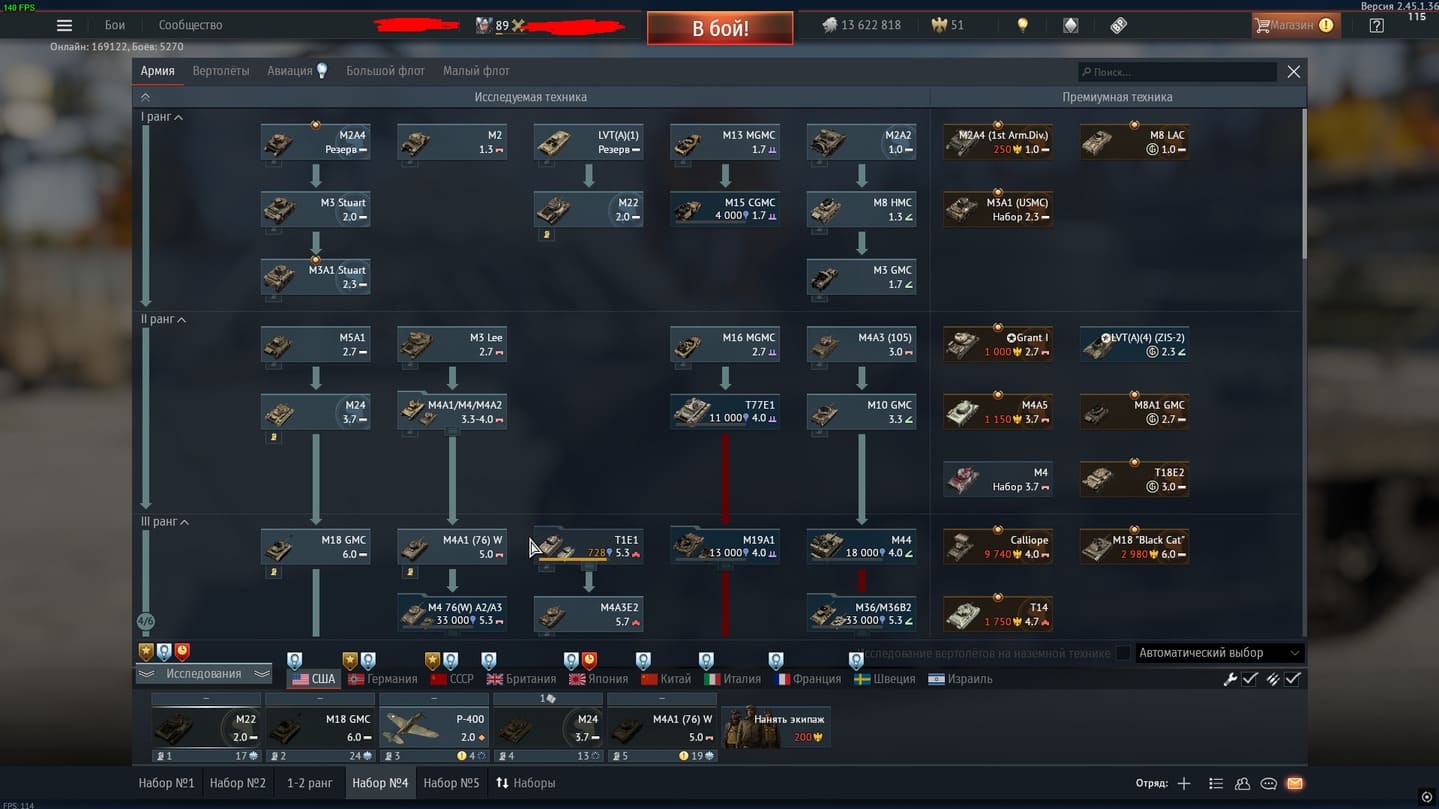Viewport: 1439px width, 809px height.
Task: Toggle the checkmark next to wrench icon
Action: click(1250, 679)
